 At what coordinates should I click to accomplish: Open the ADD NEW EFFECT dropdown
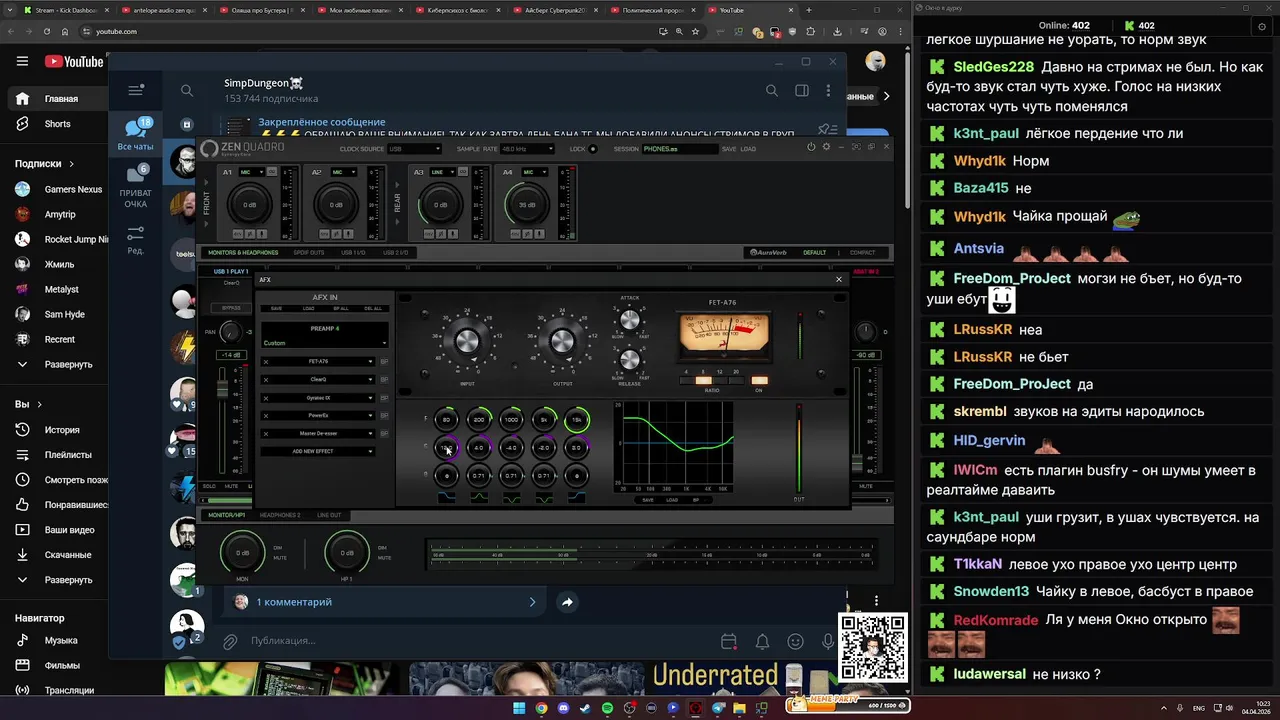click(318, 451)
